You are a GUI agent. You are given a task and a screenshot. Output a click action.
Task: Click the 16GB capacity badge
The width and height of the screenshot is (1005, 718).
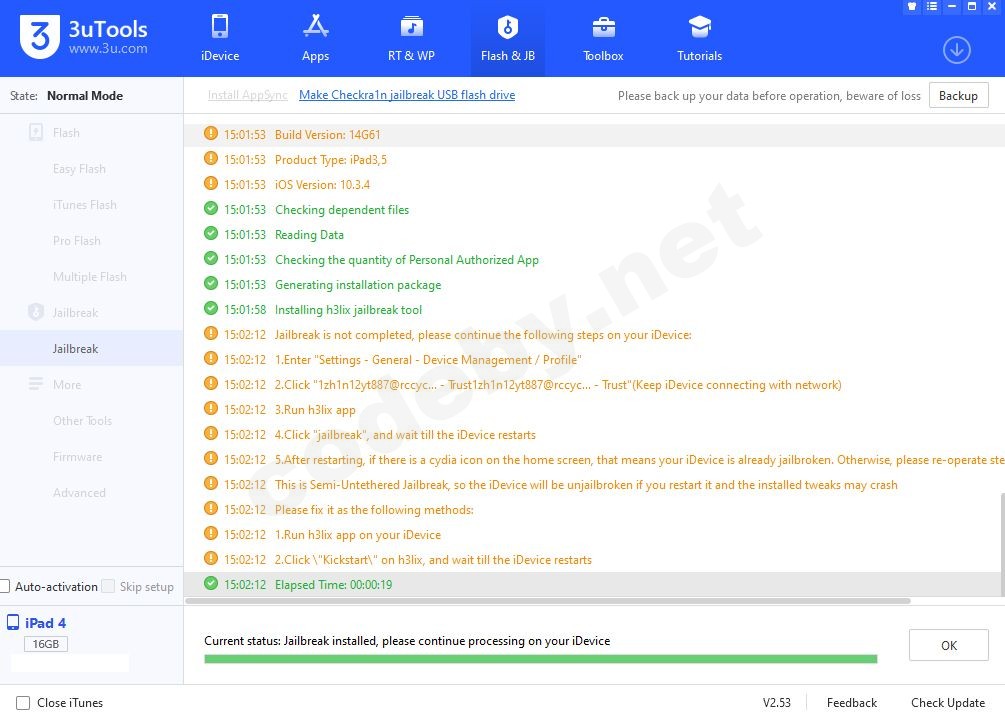click(x=46, y=644)
